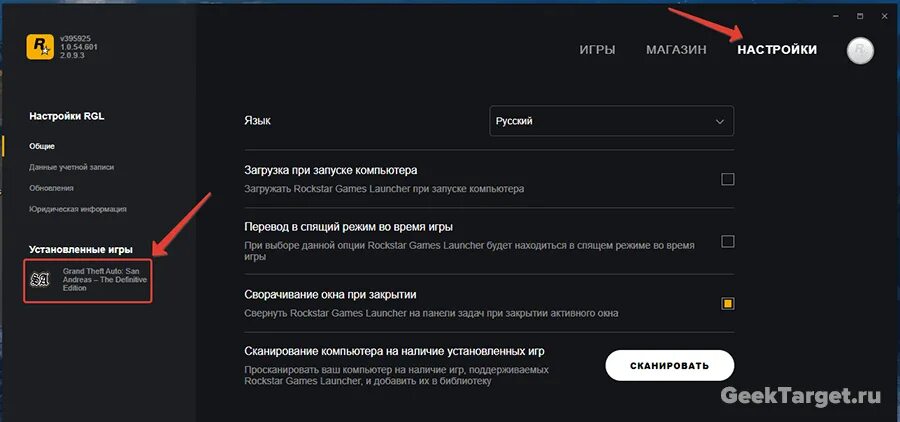Open the Язык language dropdown
This screenshot has width=900, height=422.
pos(611,121)
